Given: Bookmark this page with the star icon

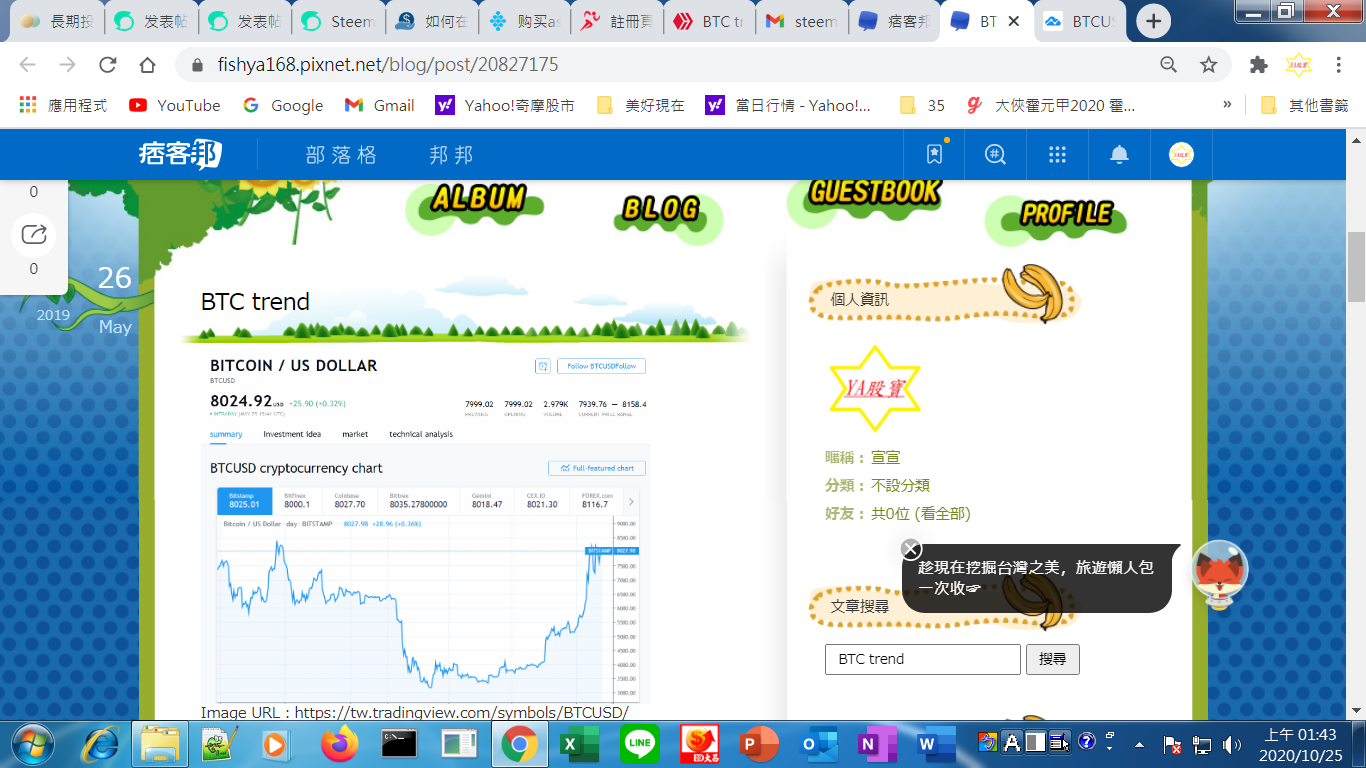Looking at the screenshot, I should (x=1209, y=65).
